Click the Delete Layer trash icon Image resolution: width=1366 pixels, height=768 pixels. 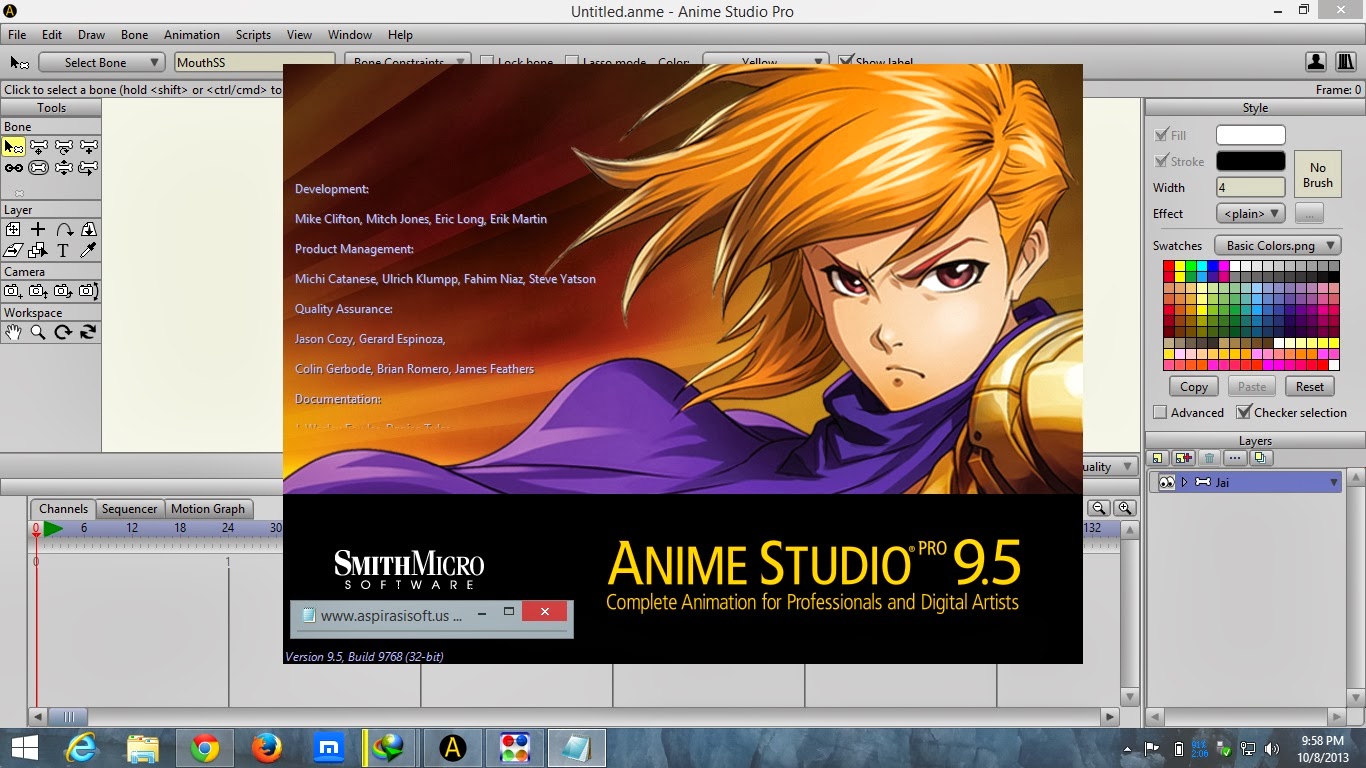(x=1209, y=458)
